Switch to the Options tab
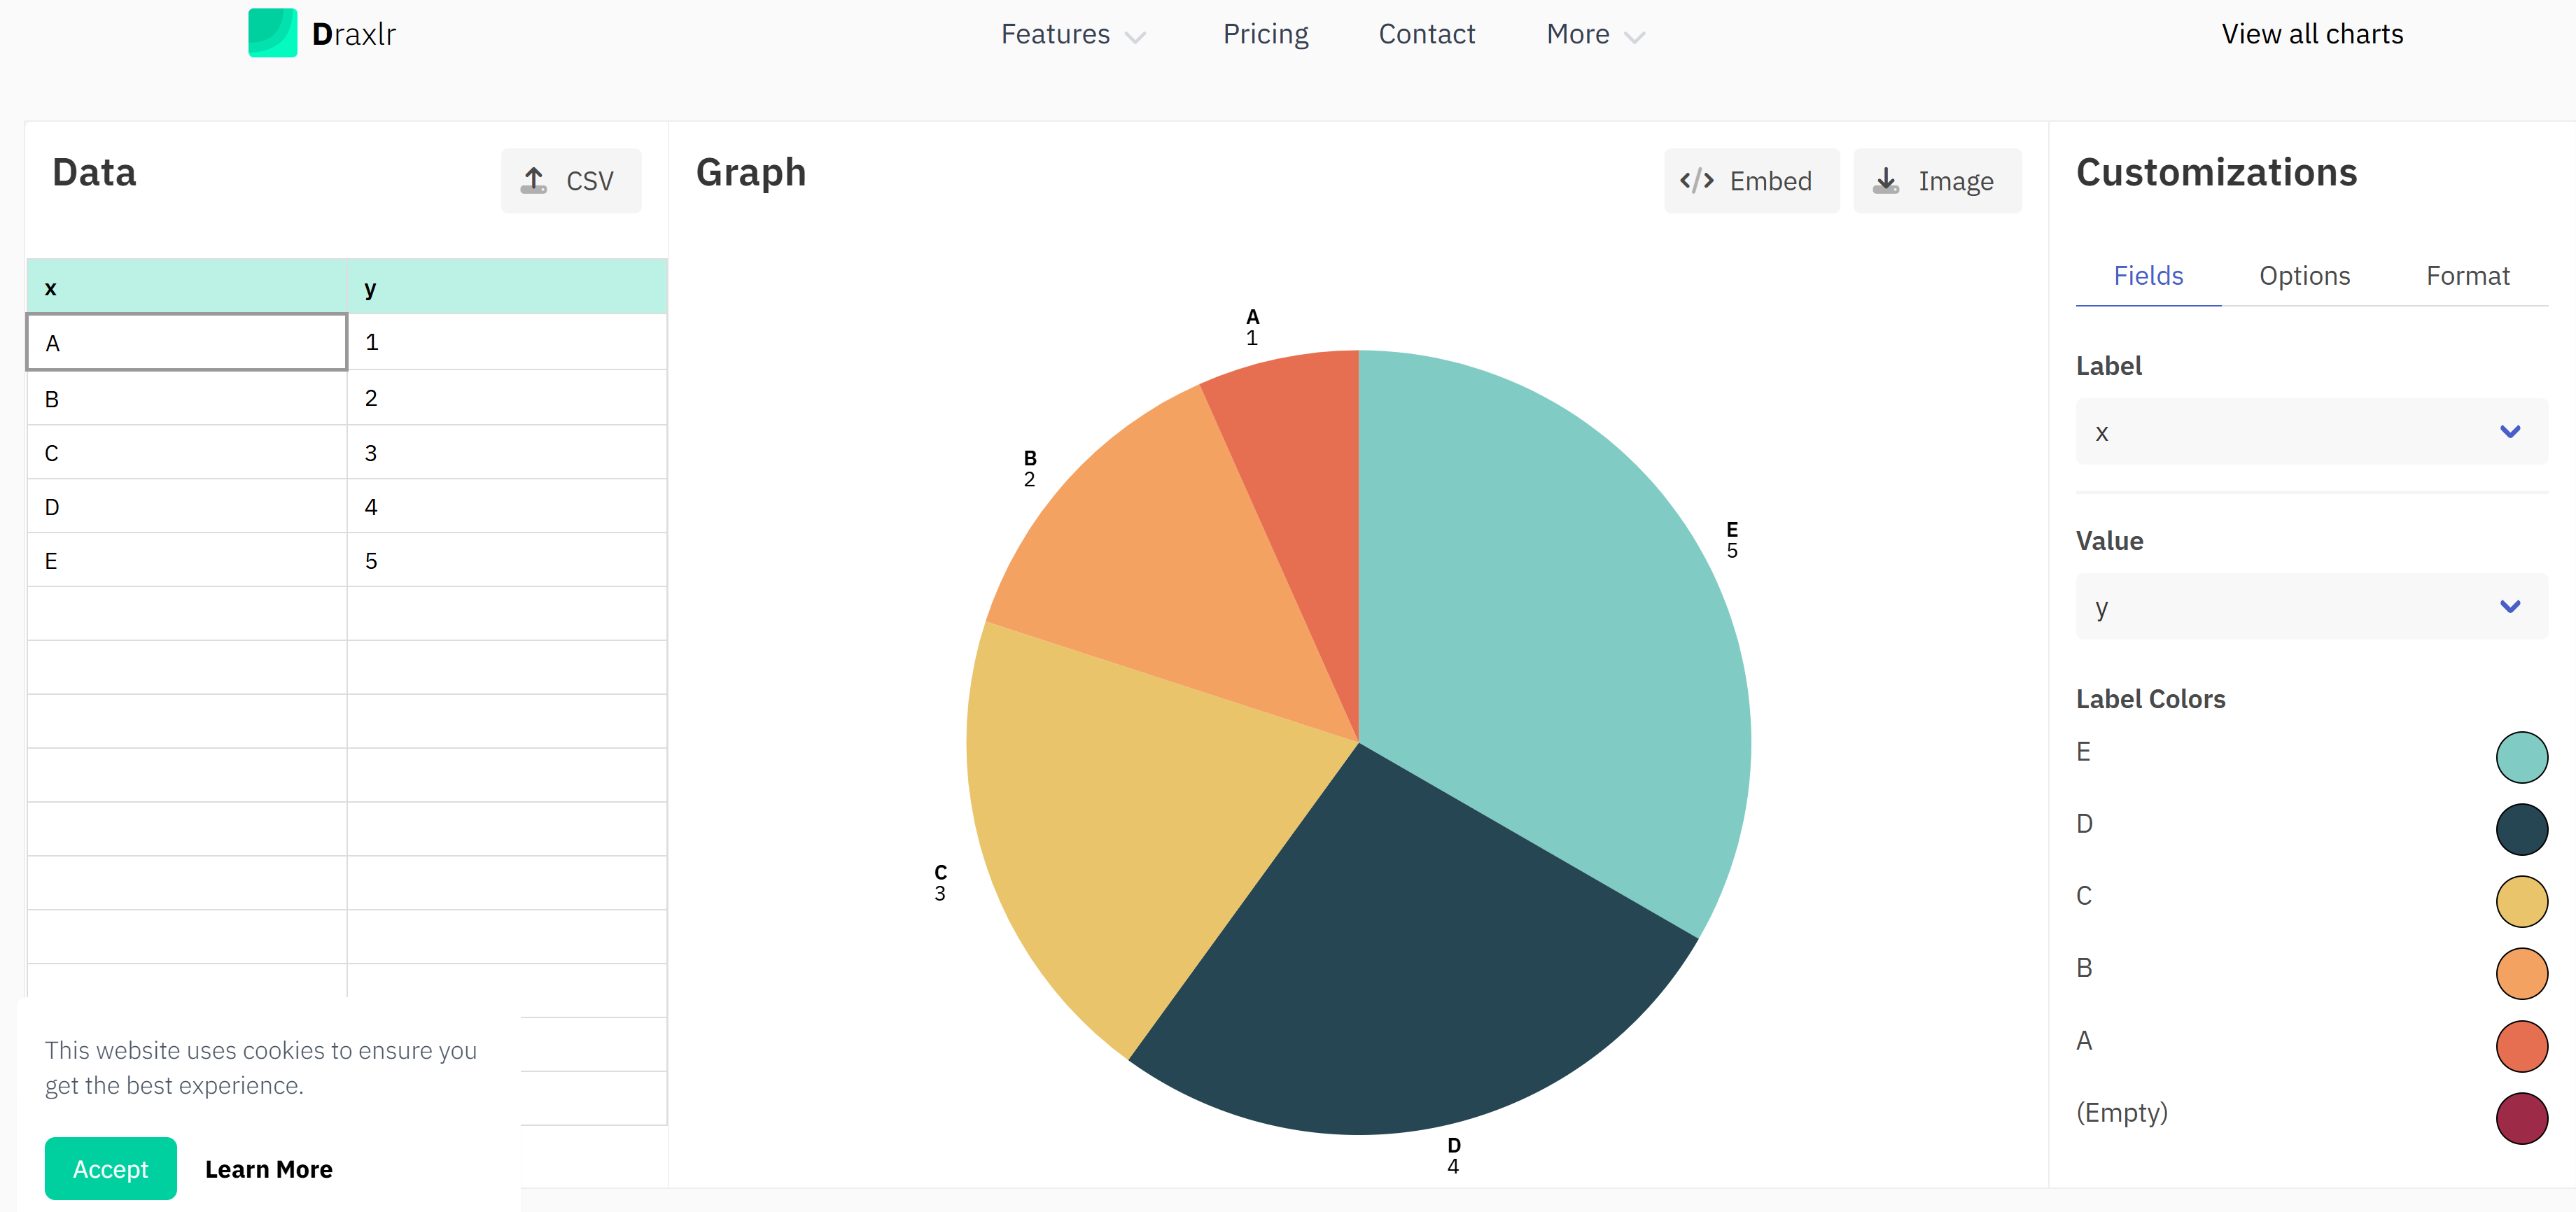2576x1212 pixels. click(x=2305, y=275)
